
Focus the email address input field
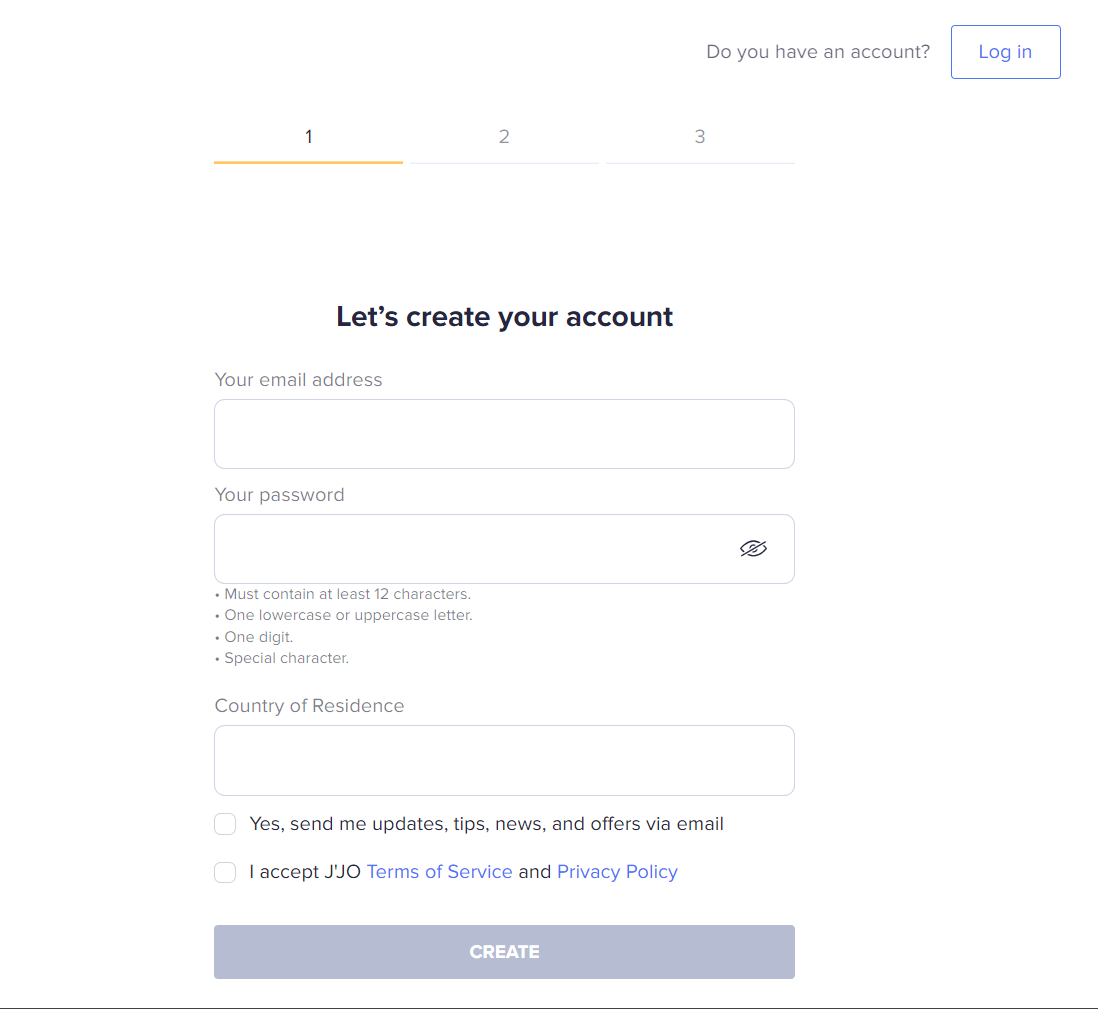coord(504,434)
